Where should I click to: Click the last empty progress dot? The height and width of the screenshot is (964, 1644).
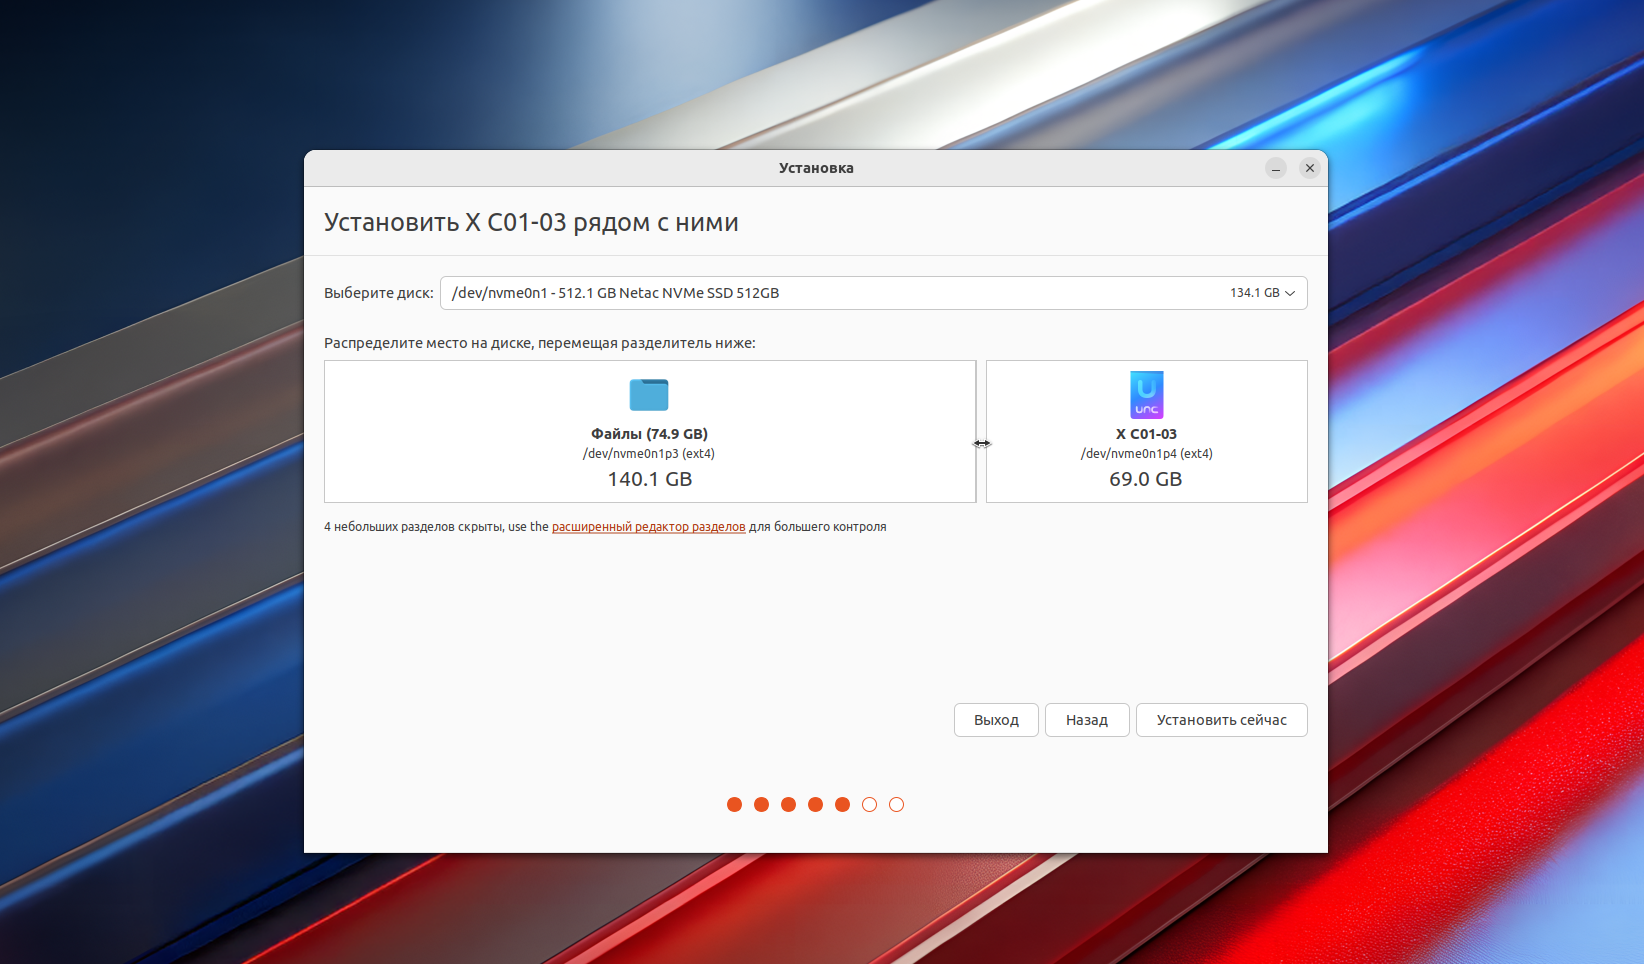pyautogui.click(x=896, y=805)
